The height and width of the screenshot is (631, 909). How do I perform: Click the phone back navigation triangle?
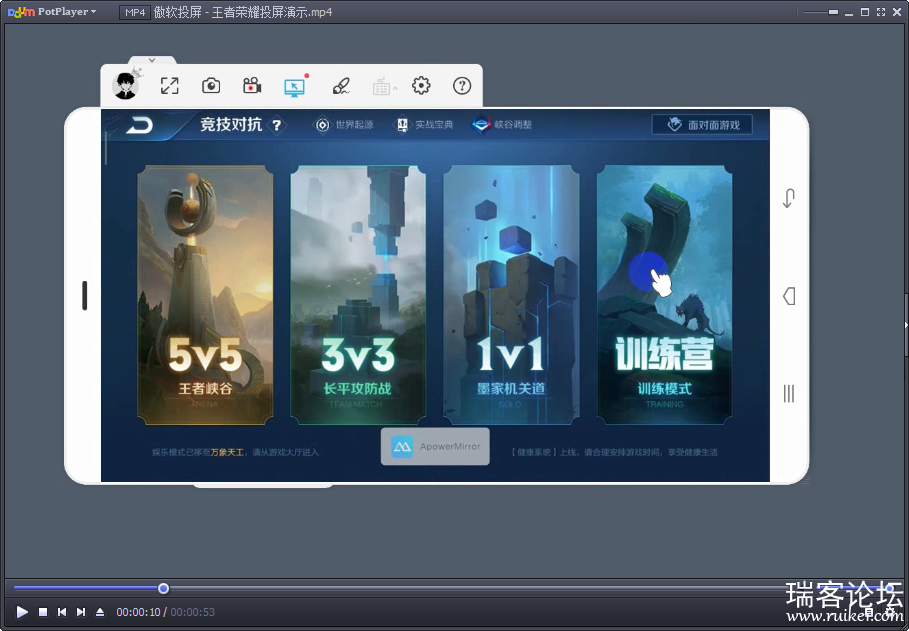point(788,296)
